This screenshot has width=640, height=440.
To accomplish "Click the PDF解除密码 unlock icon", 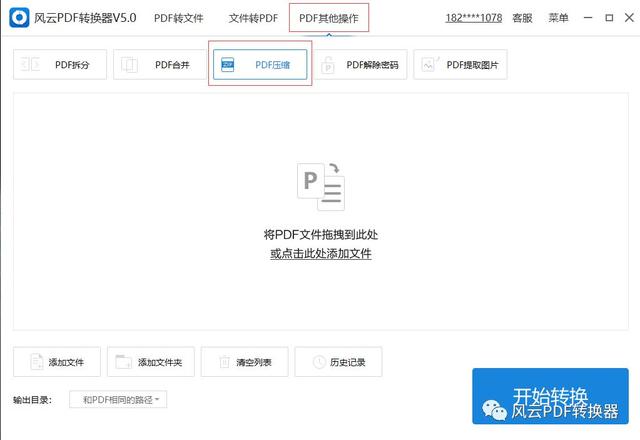I will click(328, 64).
